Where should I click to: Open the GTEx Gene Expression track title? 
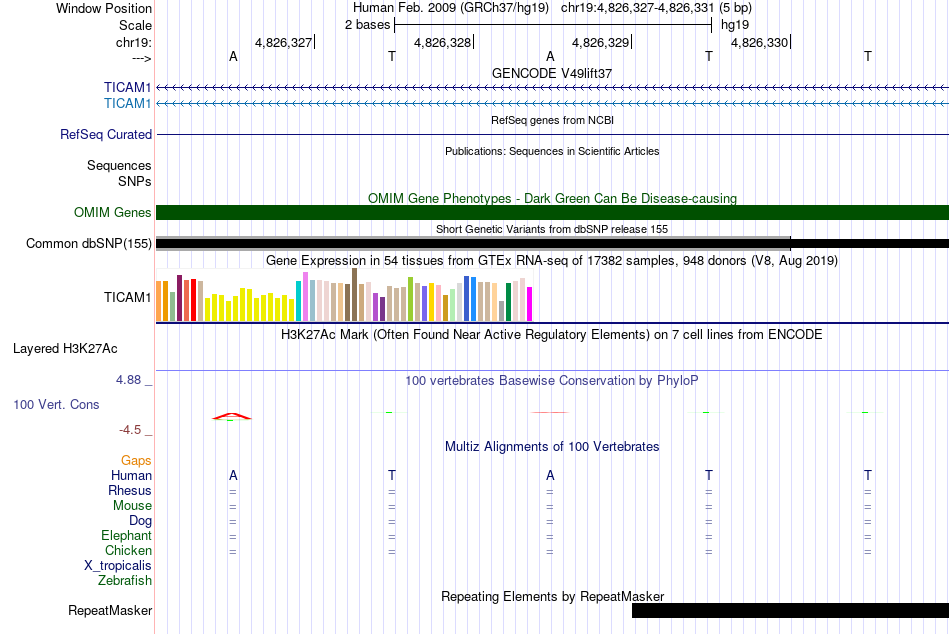pyautogui.click(x=552, y=261)
